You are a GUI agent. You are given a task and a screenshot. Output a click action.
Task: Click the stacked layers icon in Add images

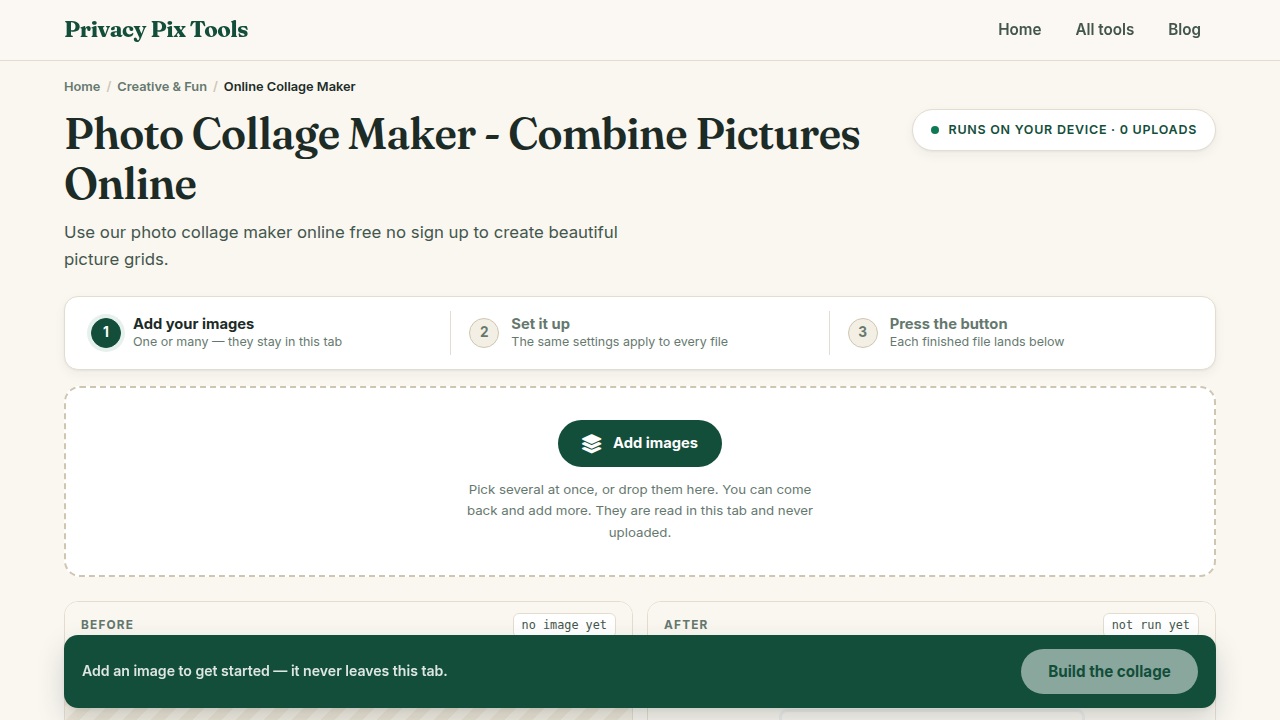pyautogui.click(x=592, y=443)
